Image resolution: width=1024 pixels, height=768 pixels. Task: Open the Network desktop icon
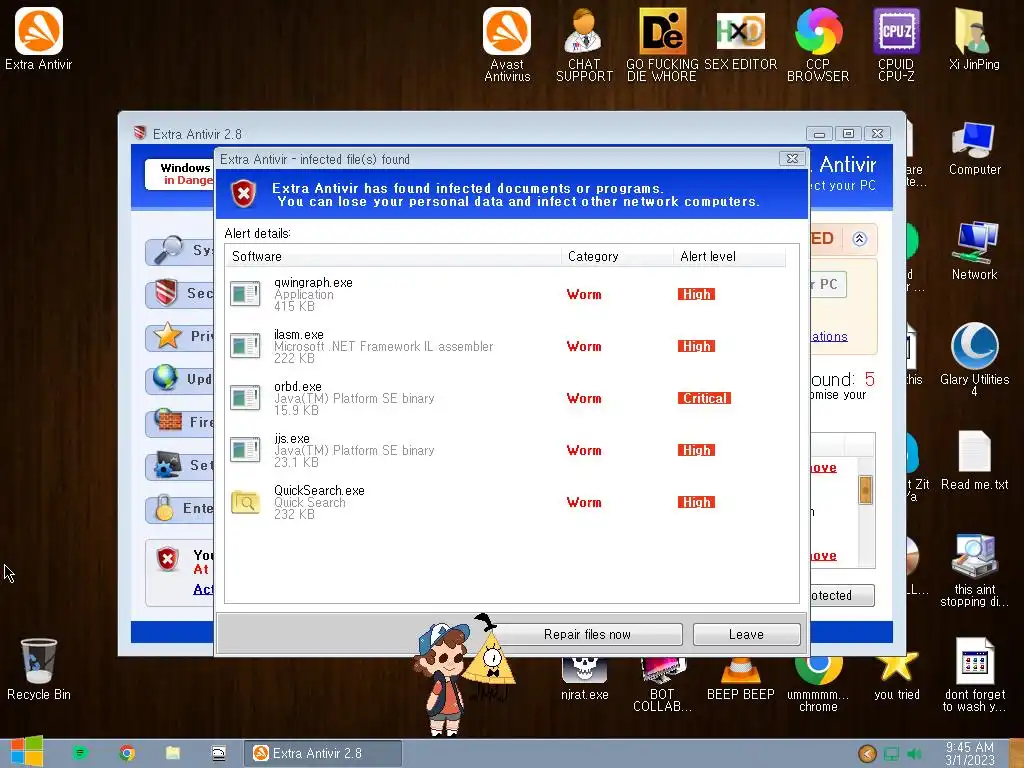(974, 251)
